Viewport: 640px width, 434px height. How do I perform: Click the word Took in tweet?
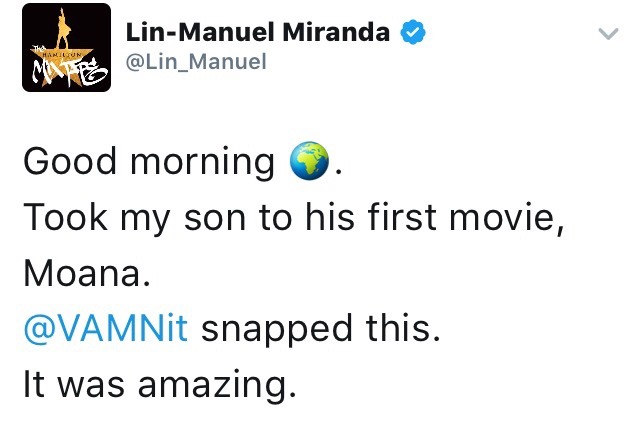65,217
